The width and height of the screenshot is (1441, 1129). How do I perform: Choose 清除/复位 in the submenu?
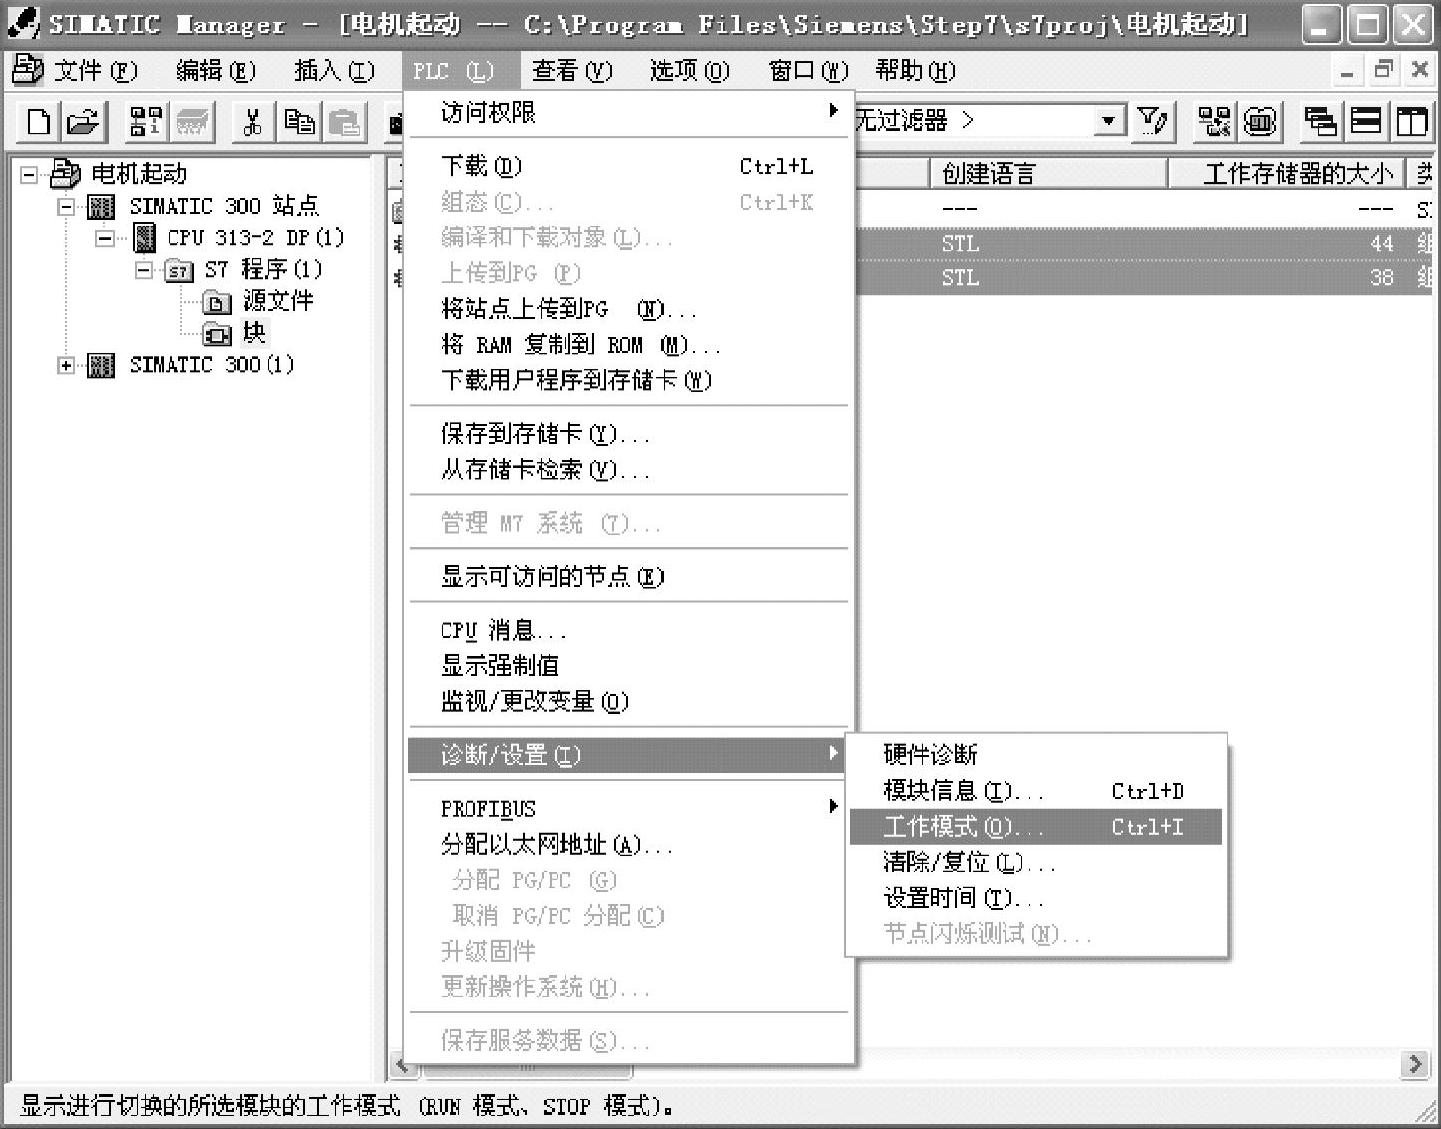[x=1036, y=862]
